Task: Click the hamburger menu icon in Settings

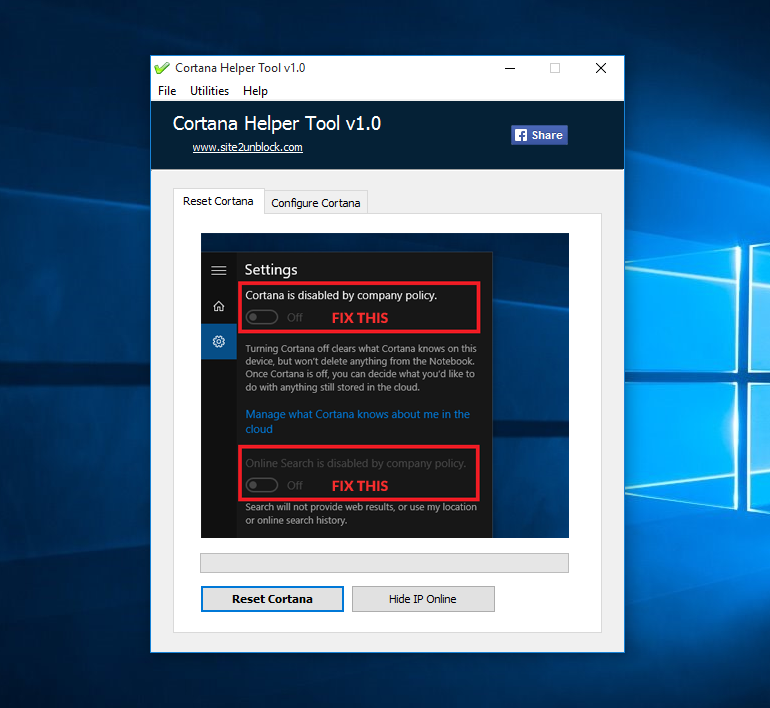Action: click(x=219, y=270)
